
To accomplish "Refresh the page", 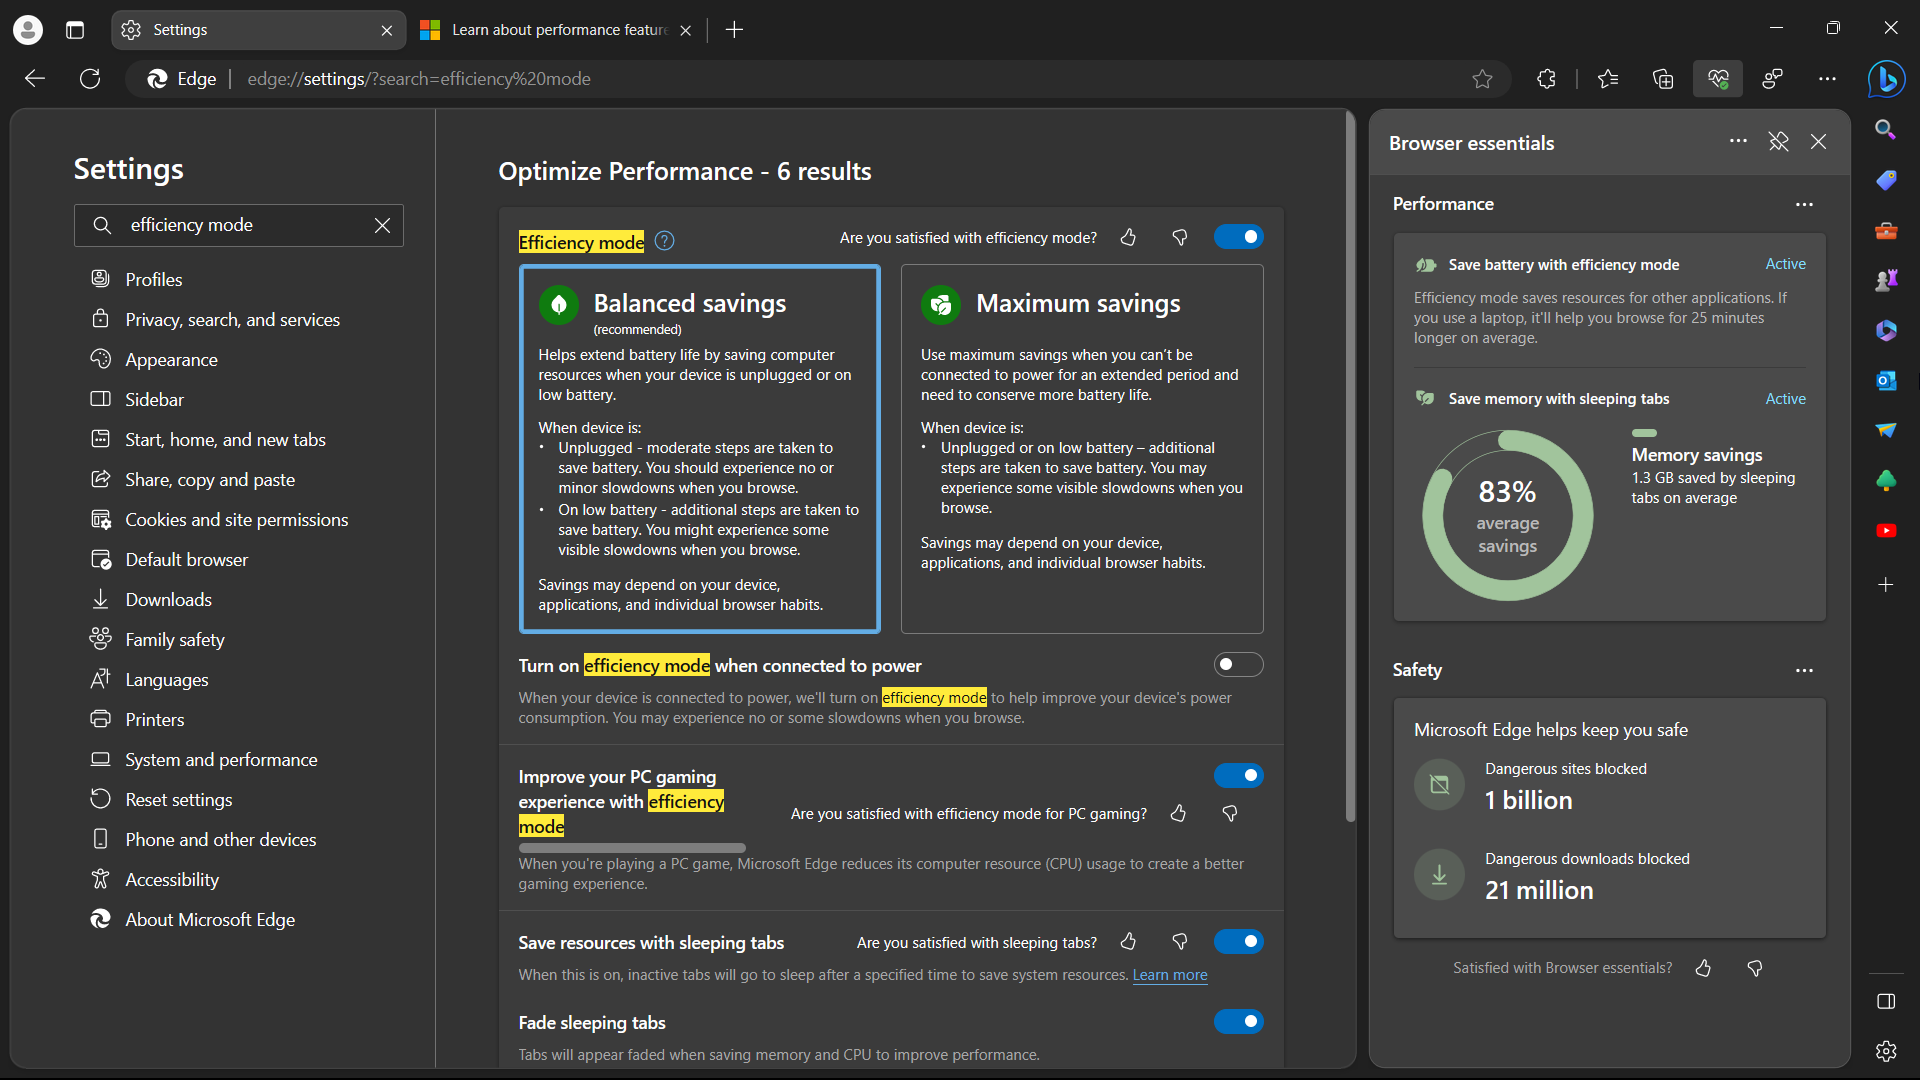I will [90, 79].
